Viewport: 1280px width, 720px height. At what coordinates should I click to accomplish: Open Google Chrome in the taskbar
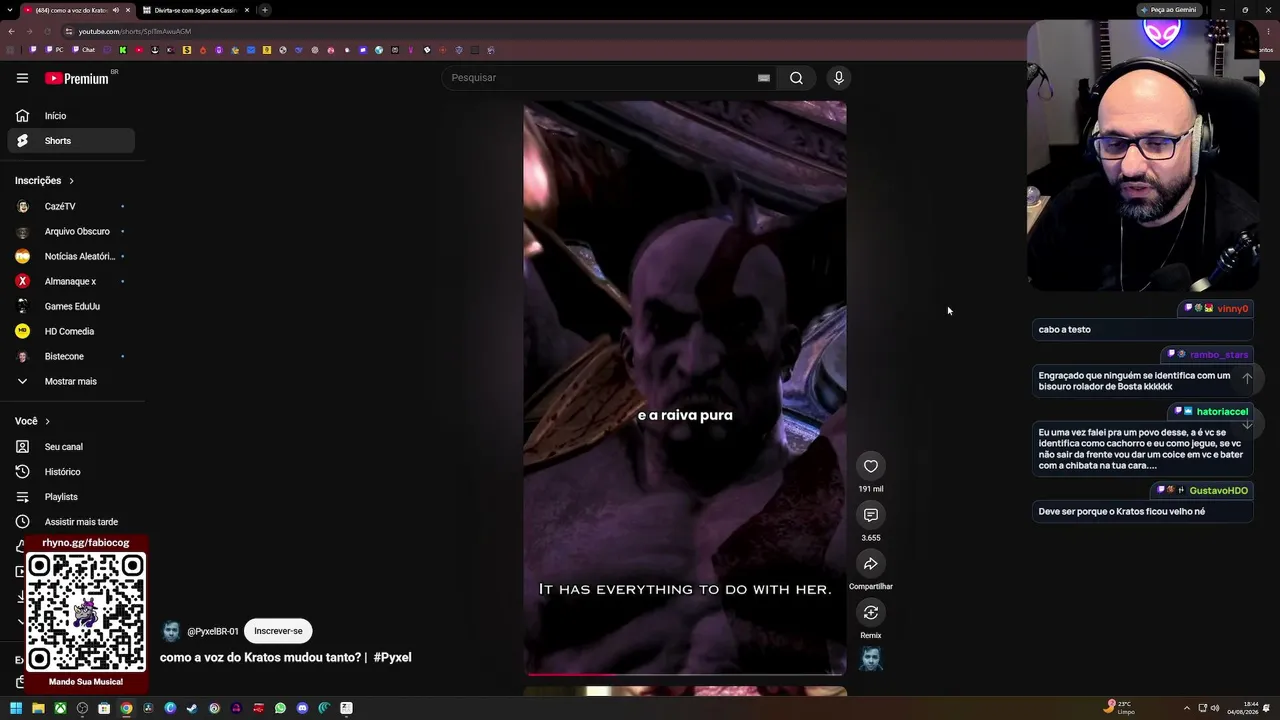coord(126,708)
